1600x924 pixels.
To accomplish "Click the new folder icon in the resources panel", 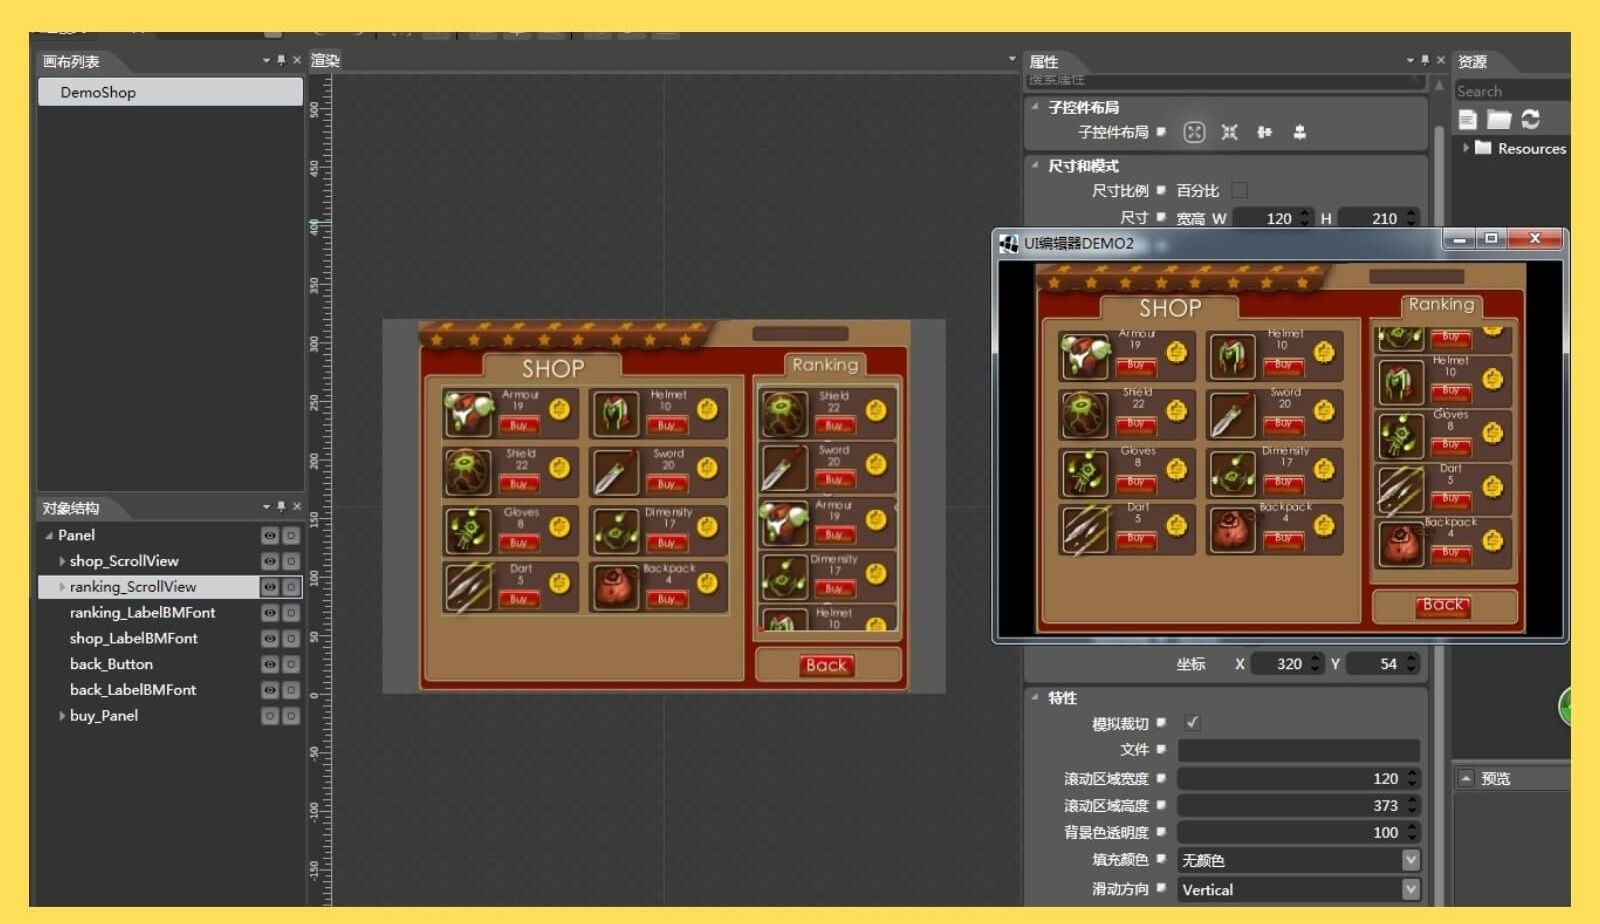I will click(1498, 118).
